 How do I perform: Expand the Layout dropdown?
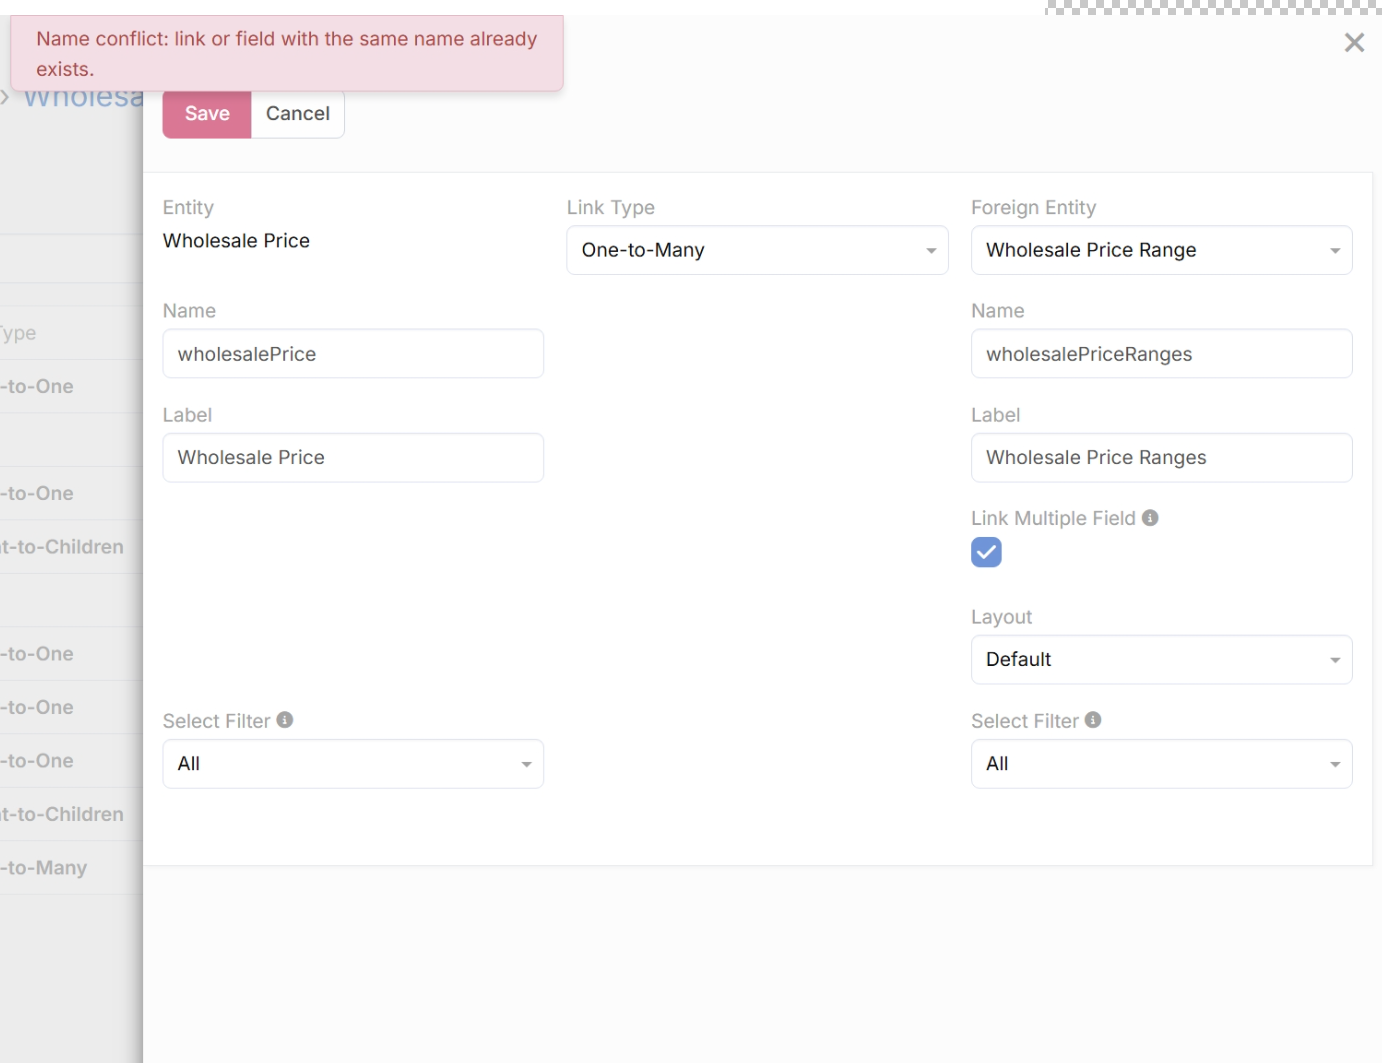[1160, 660]
